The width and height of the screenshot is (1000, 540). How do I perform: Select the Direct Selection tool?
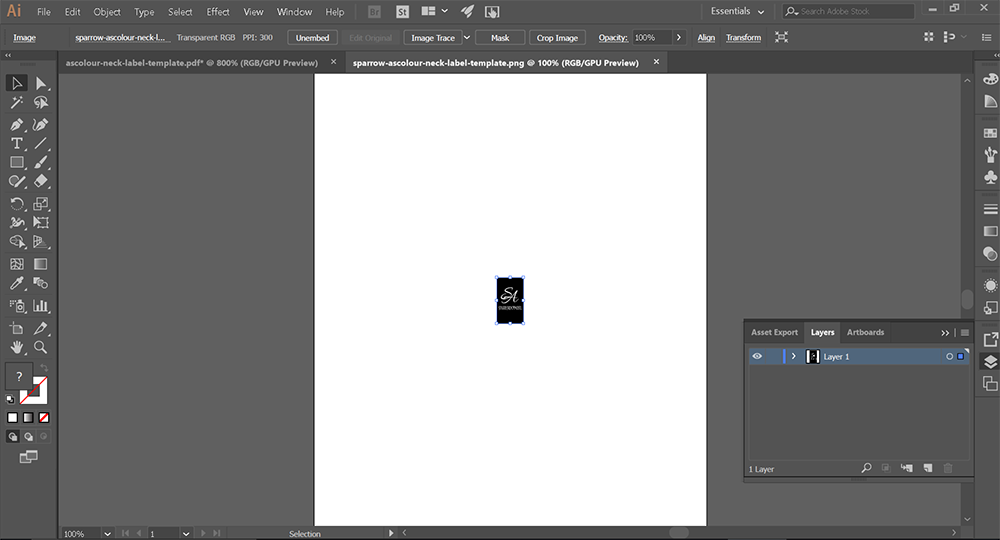click(41, 83)
